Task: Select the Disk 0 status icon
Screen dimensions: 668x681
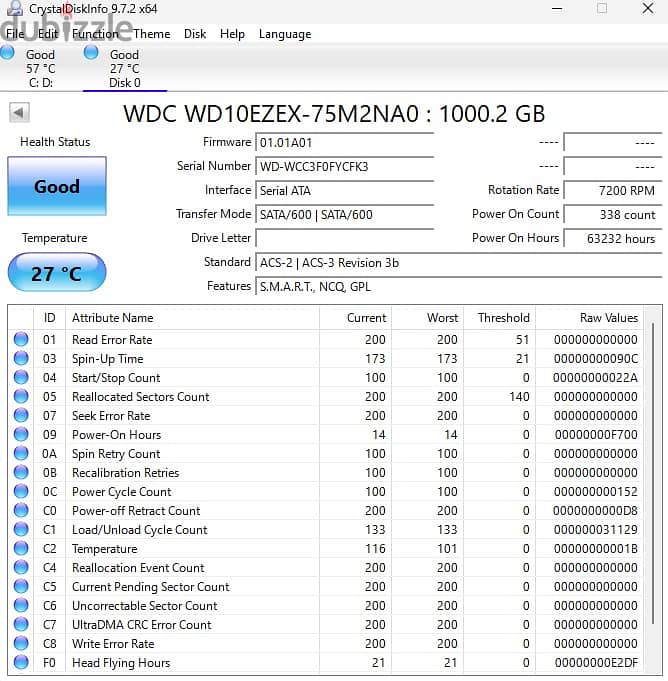Action: coord(91,53)
